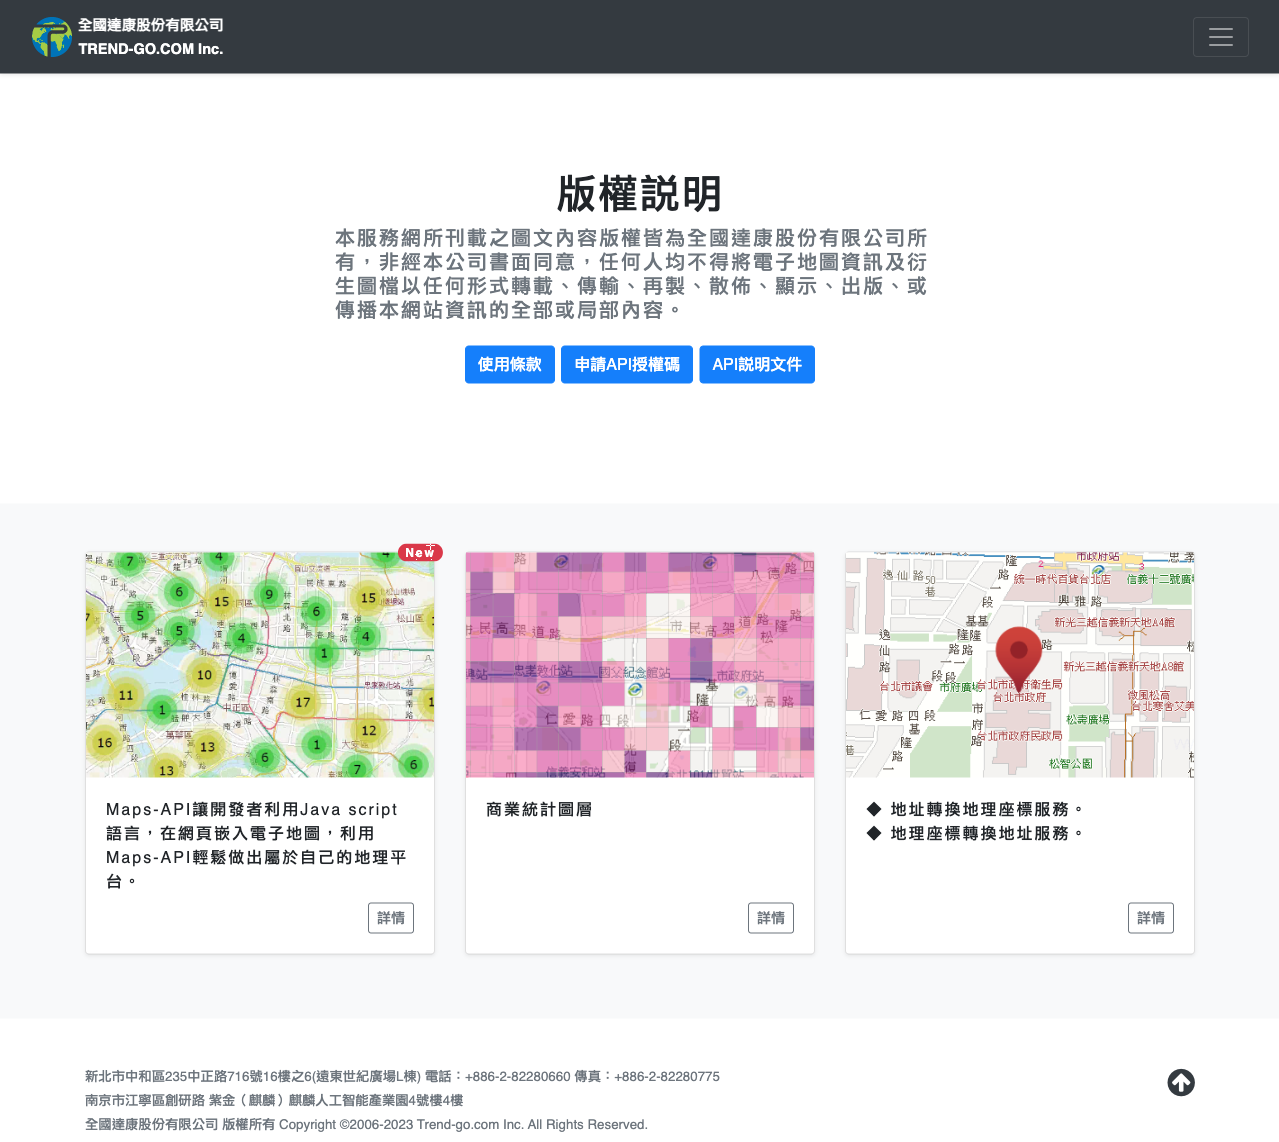Open 詳情 for 商業統計圖層 card
The width and height of the screenshot is (1279, 1142).
click(770, 918)
